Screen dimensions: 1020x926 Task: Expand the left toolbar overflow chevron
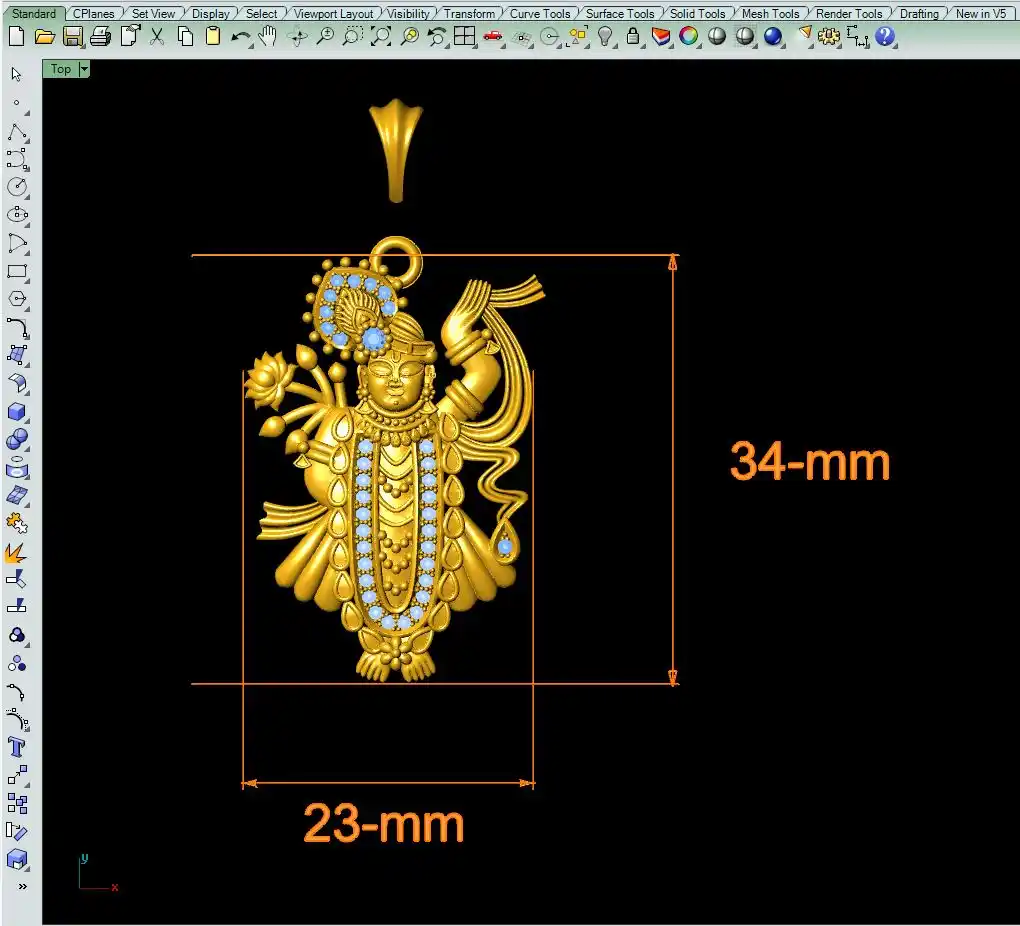click(x=22, y=886)
